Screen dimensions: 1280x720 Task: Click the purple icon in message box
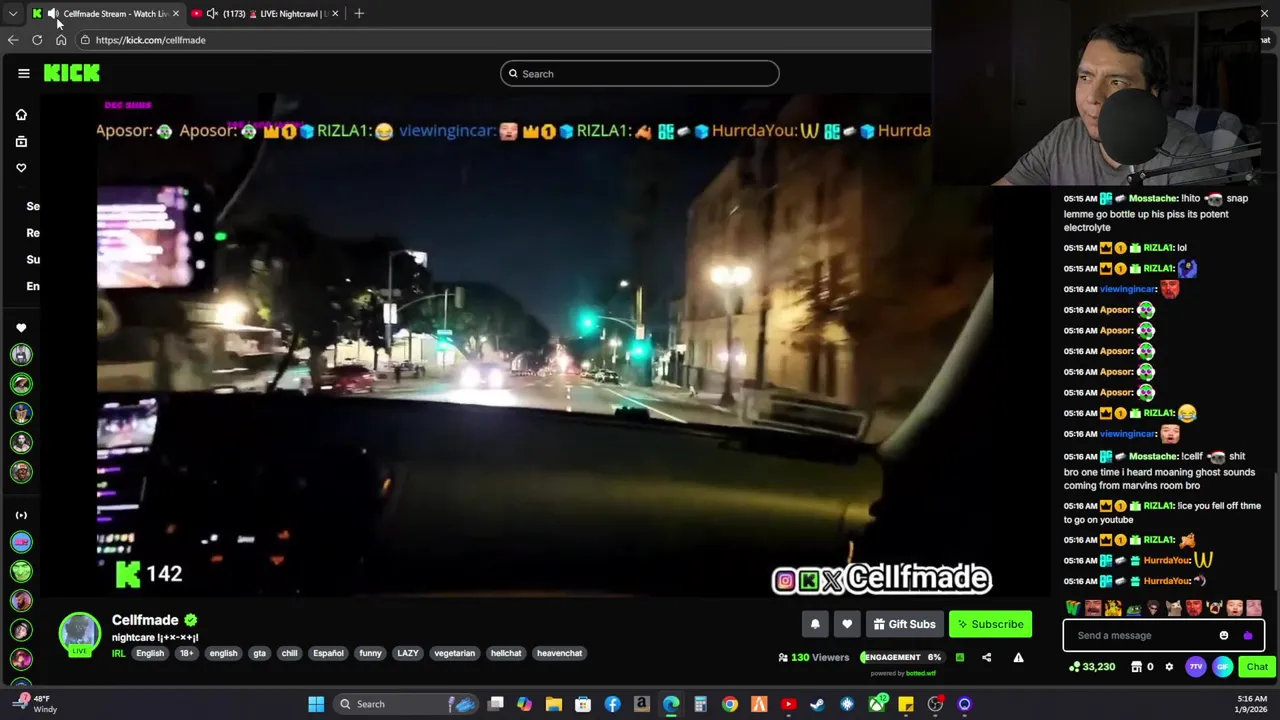click(x=1247, y=635)
